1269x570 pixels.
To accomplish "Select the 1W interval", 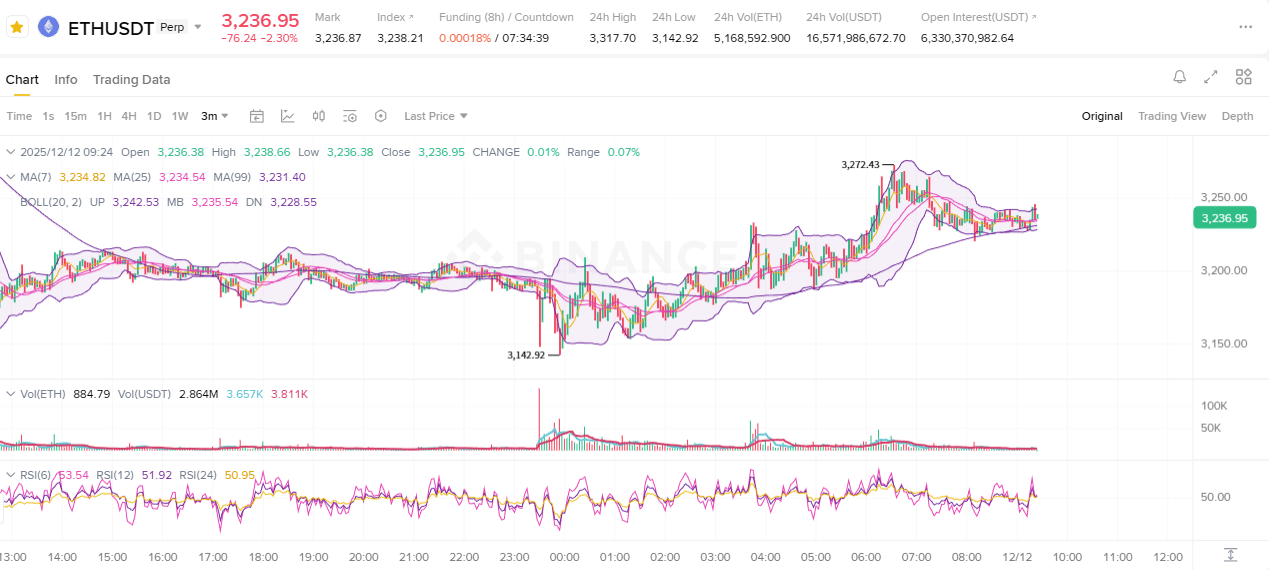I will pyautogui.click(x=180, y=116).
